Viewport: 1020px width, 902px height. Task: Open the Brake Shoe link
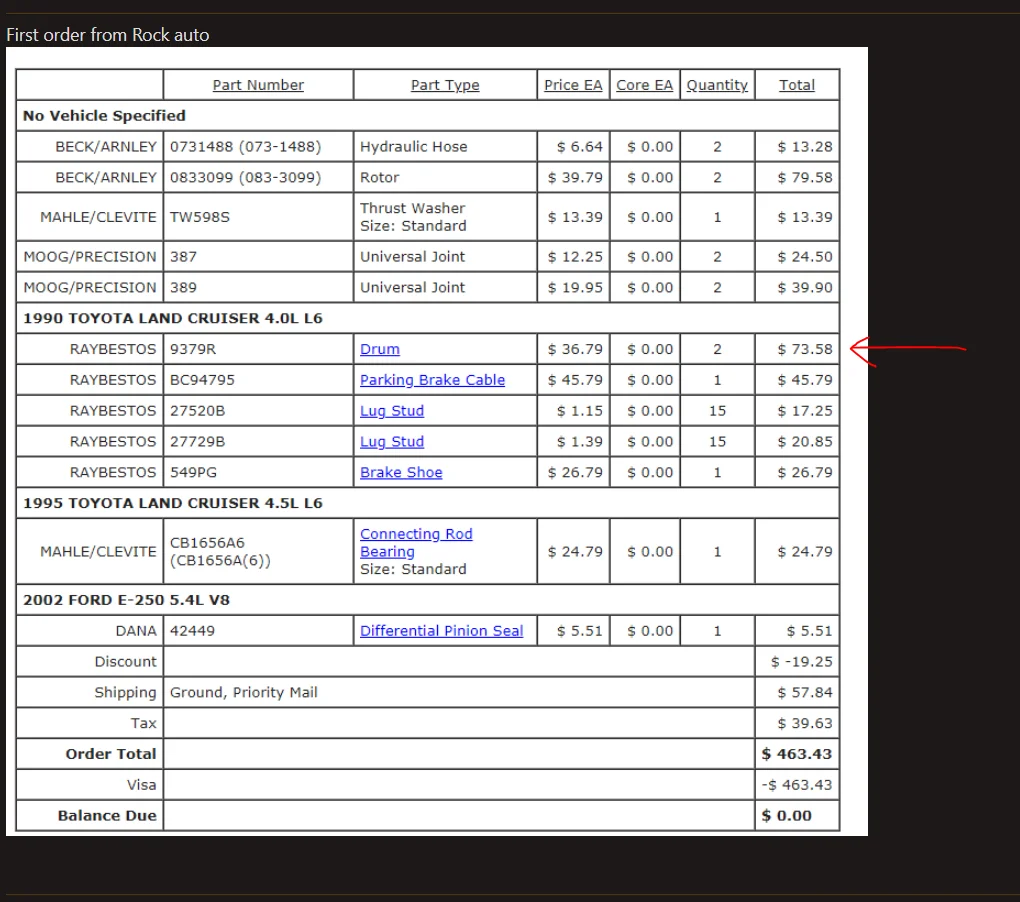(x=401, y=472)
